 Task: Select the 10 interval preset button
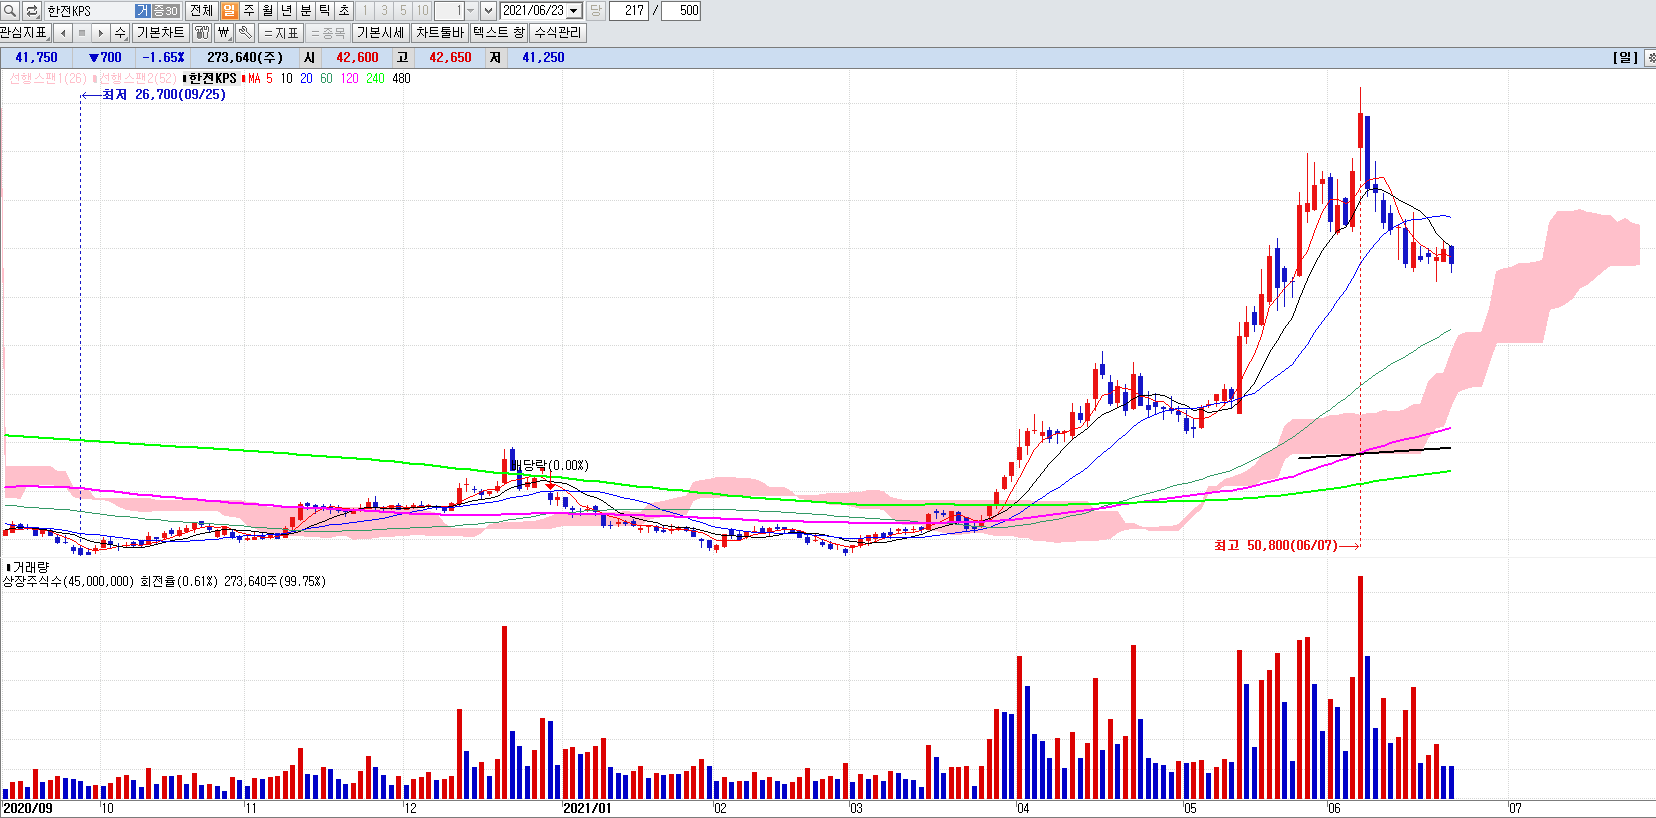click(x=422, y=11)
